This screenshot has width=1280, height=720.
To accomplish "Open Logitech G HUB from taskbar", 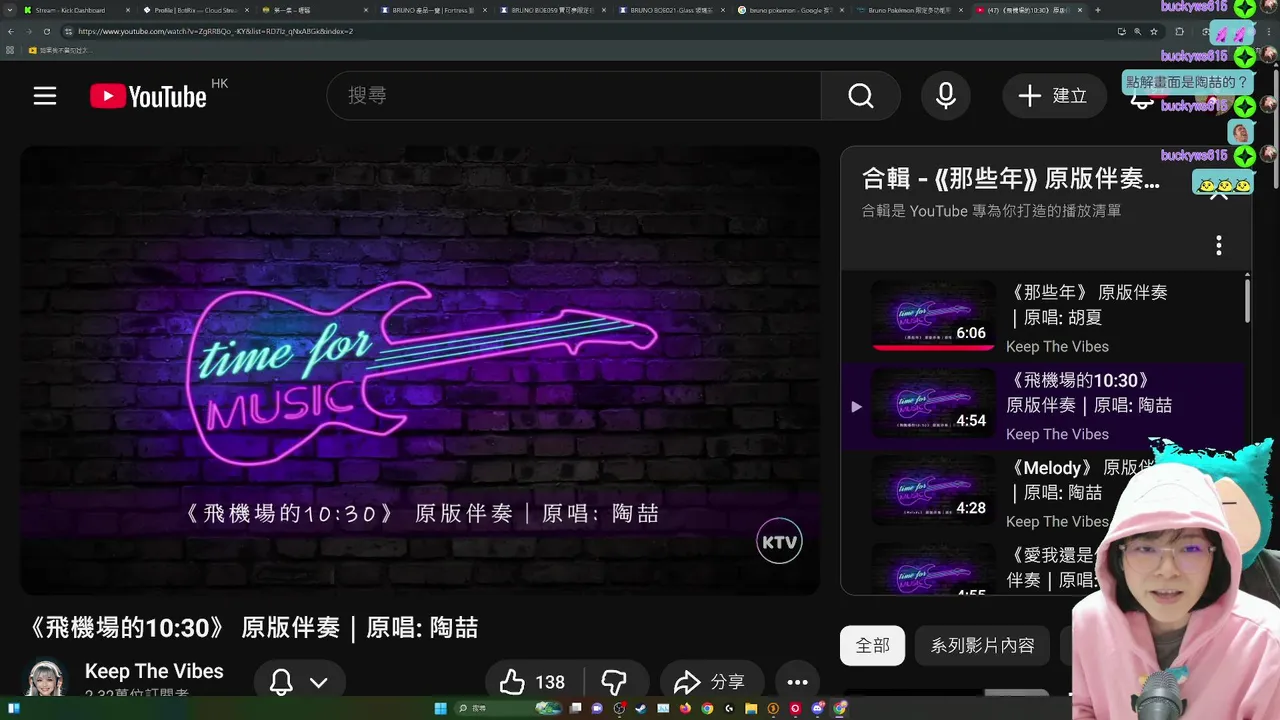I will (729, 709).
